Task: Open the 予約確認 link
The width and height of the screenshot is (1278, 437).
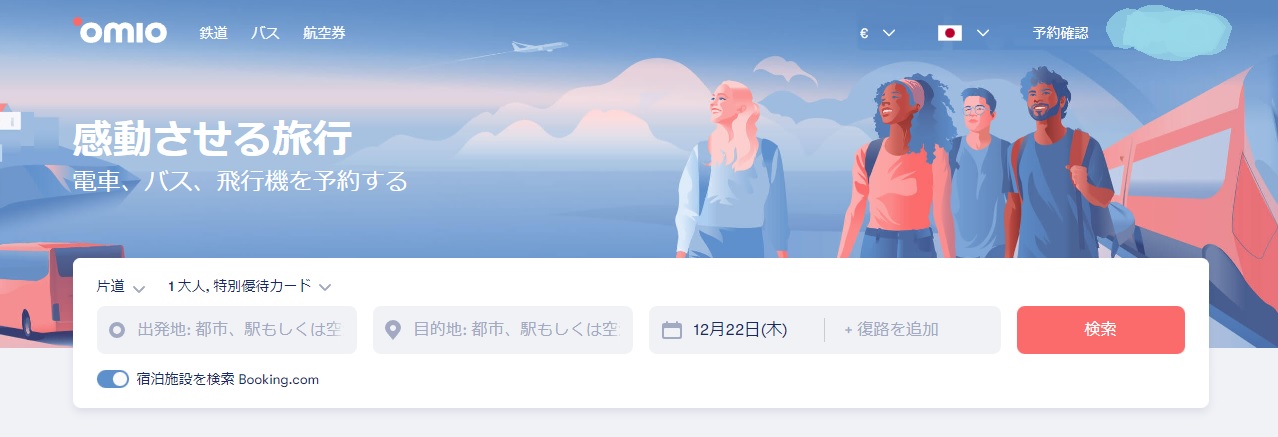Action: tap(1061, 33)
